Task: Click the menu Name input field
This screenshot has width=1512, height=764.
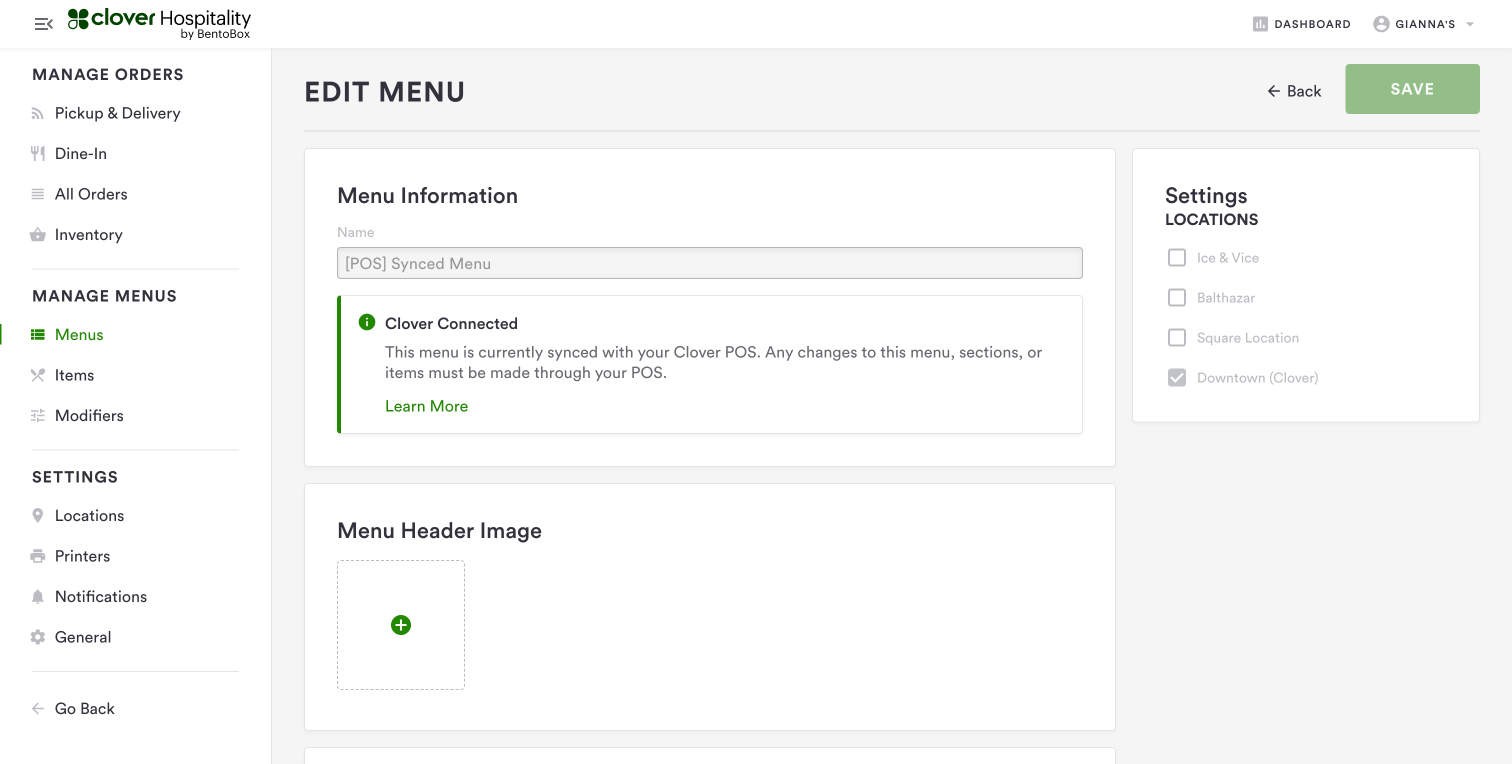Action: point(709,263)
